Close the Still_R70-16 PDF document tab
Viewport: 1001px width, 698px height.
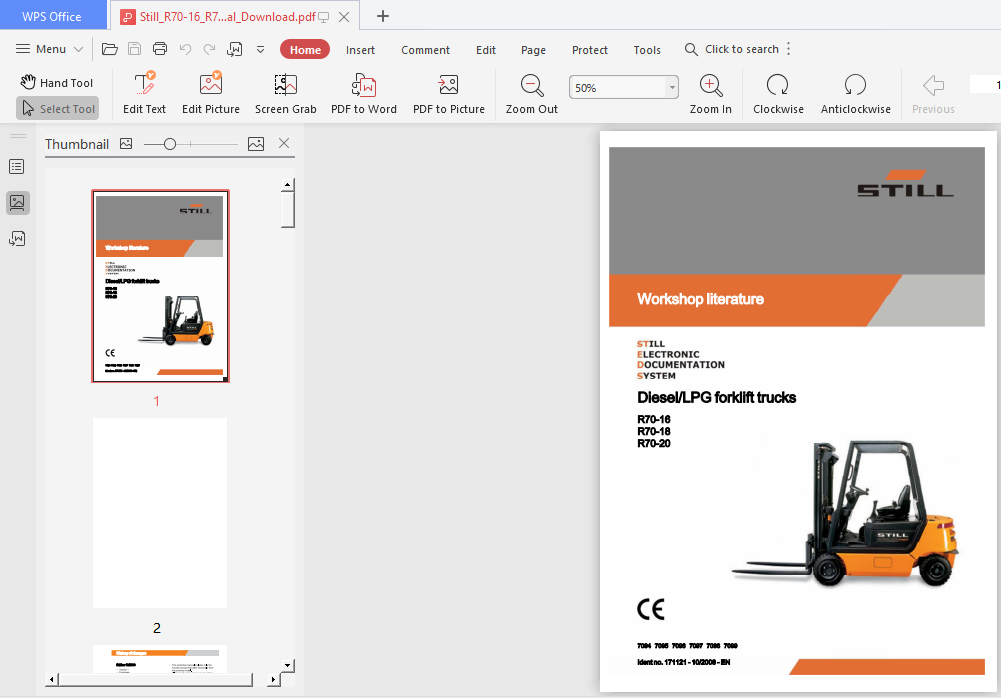(343, 17)
